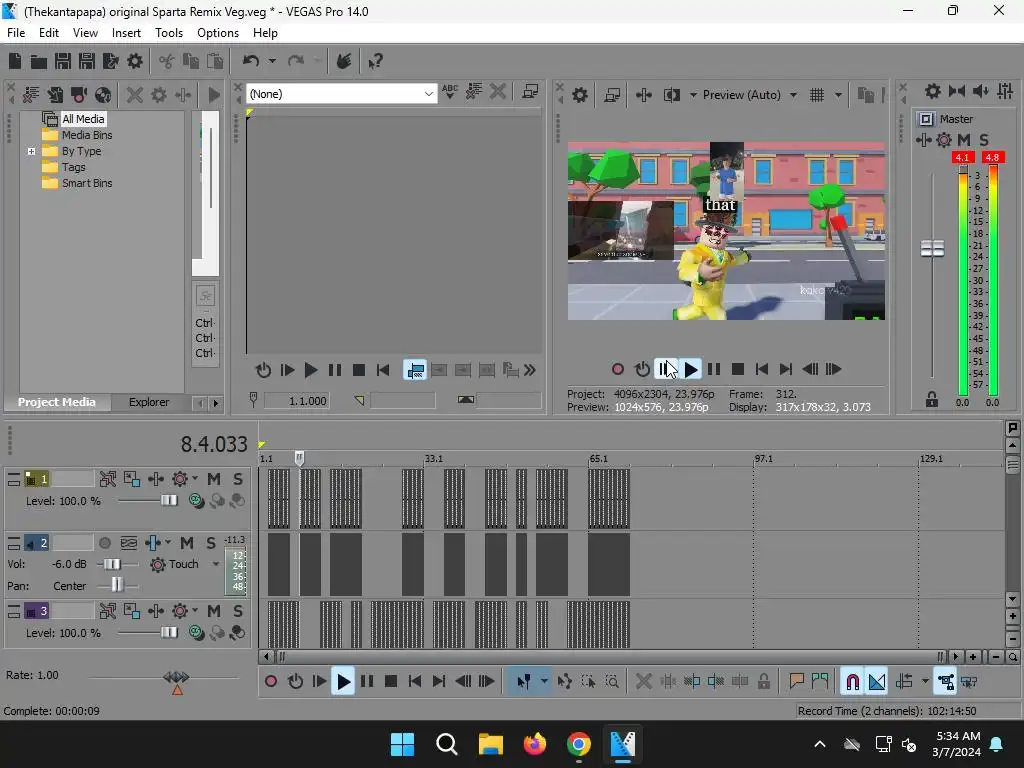Click the Delete X icon in timeline toolbar

643,682
